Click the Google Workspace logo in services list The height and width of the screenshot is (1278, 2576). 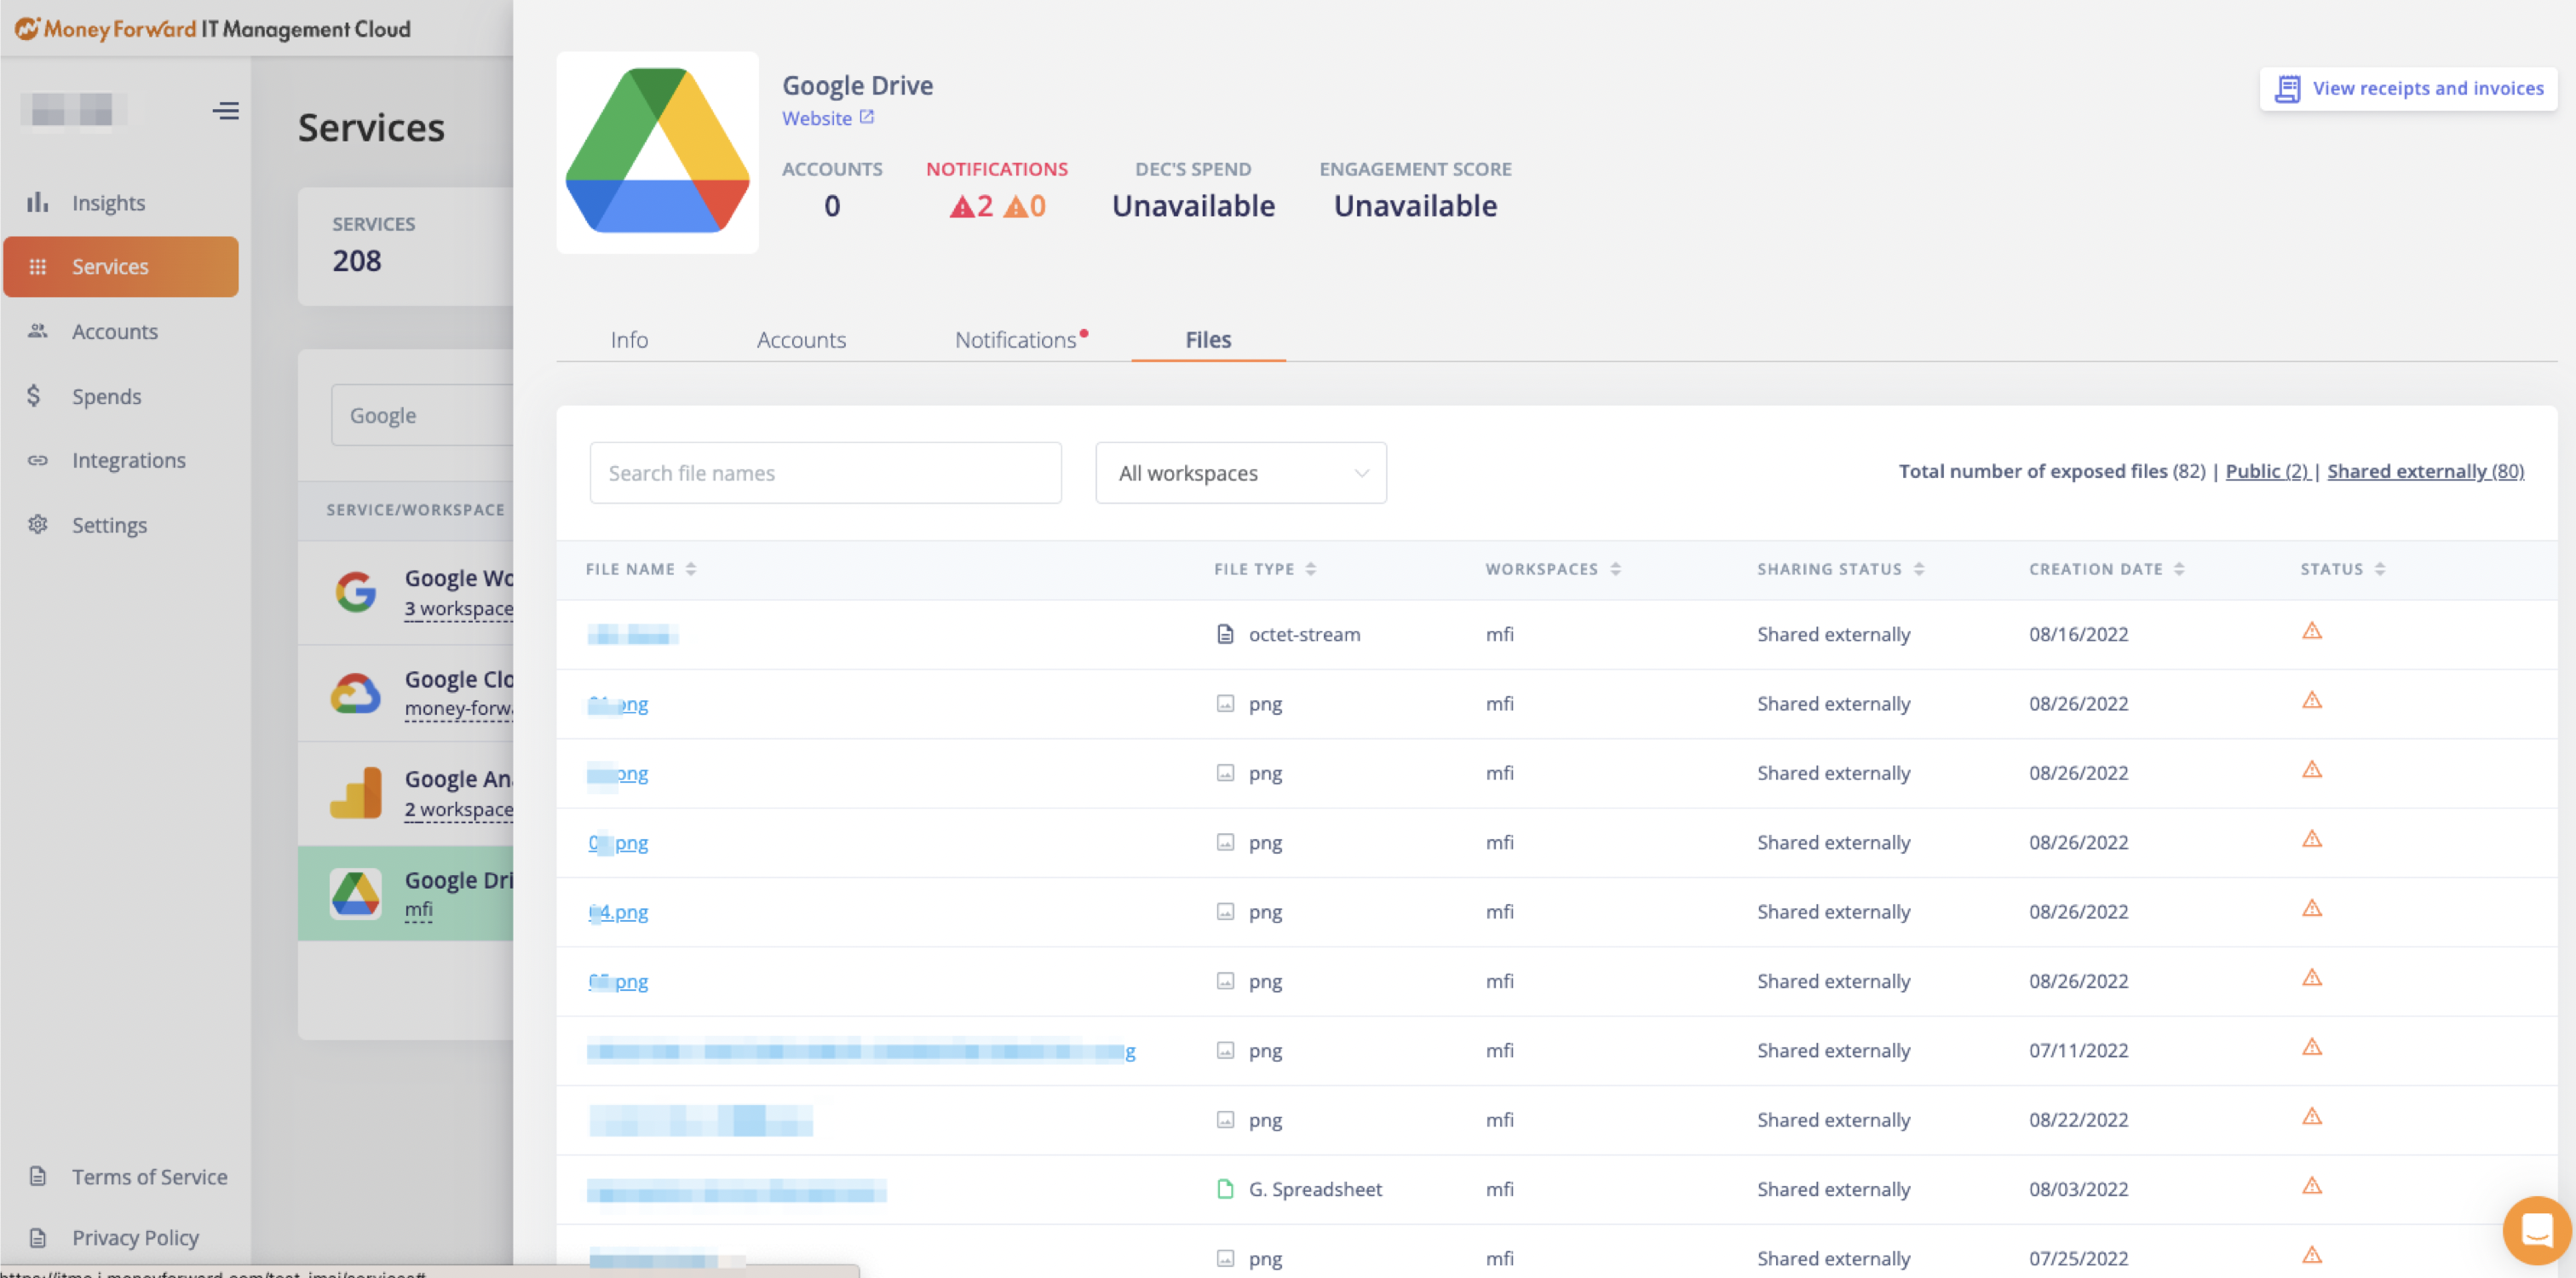point(356,592)
